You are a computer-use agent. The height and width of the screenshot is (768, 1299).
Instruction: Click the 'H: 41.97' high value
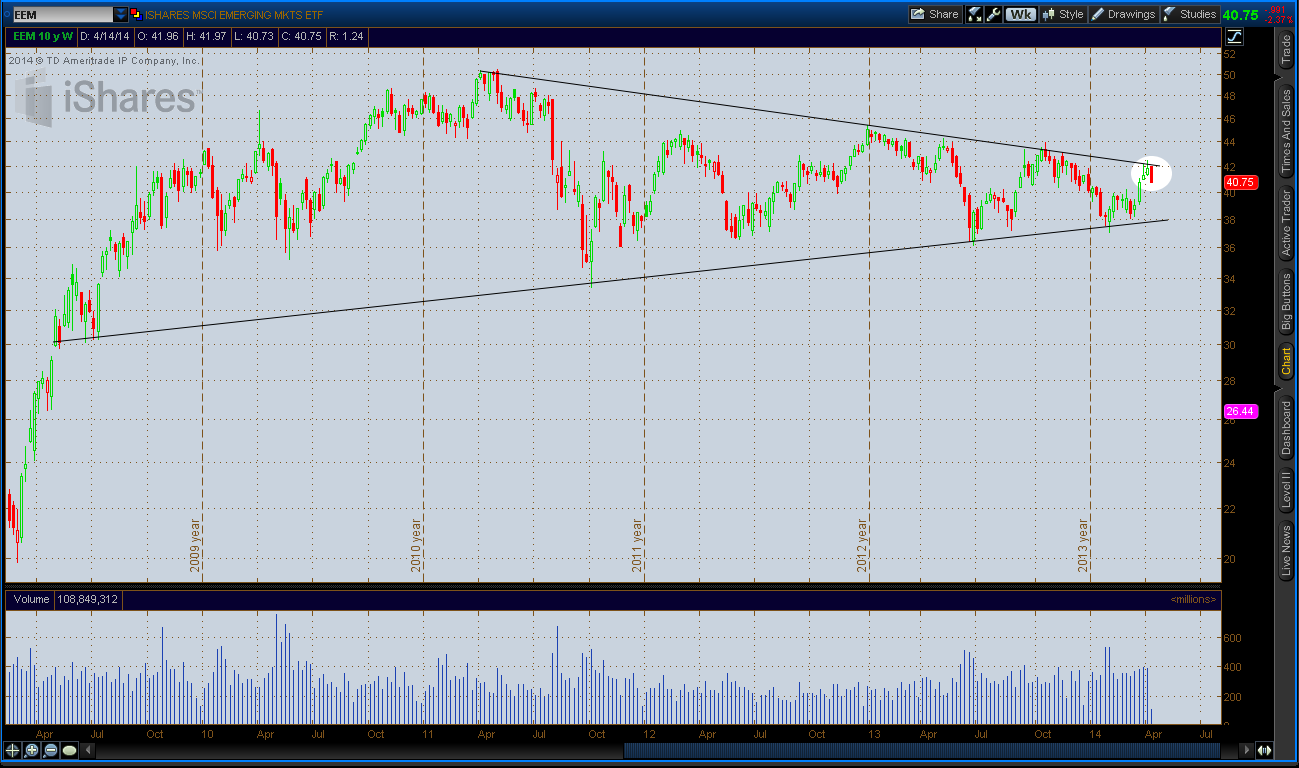[207, 37]
